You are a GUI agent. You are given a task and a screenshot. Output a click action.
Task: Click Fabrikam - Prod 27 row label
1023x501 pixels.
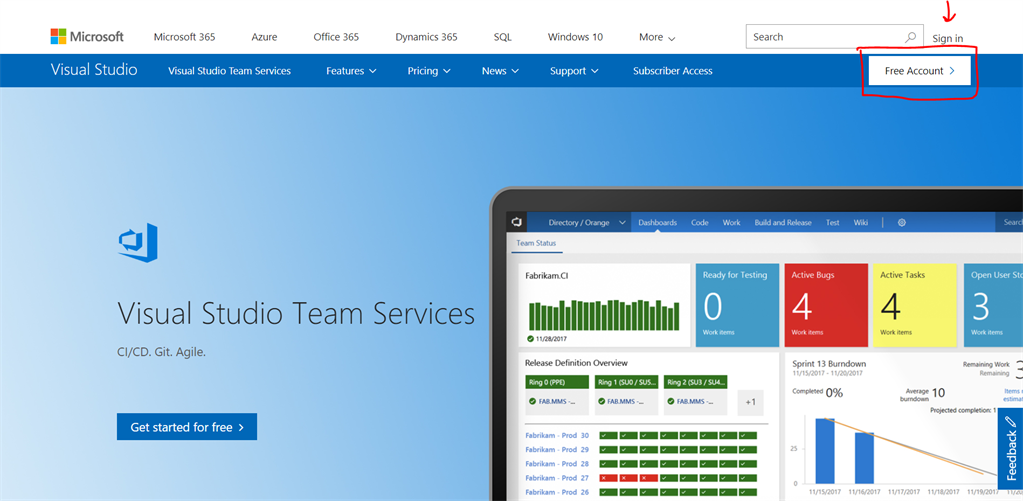point(557,478)
